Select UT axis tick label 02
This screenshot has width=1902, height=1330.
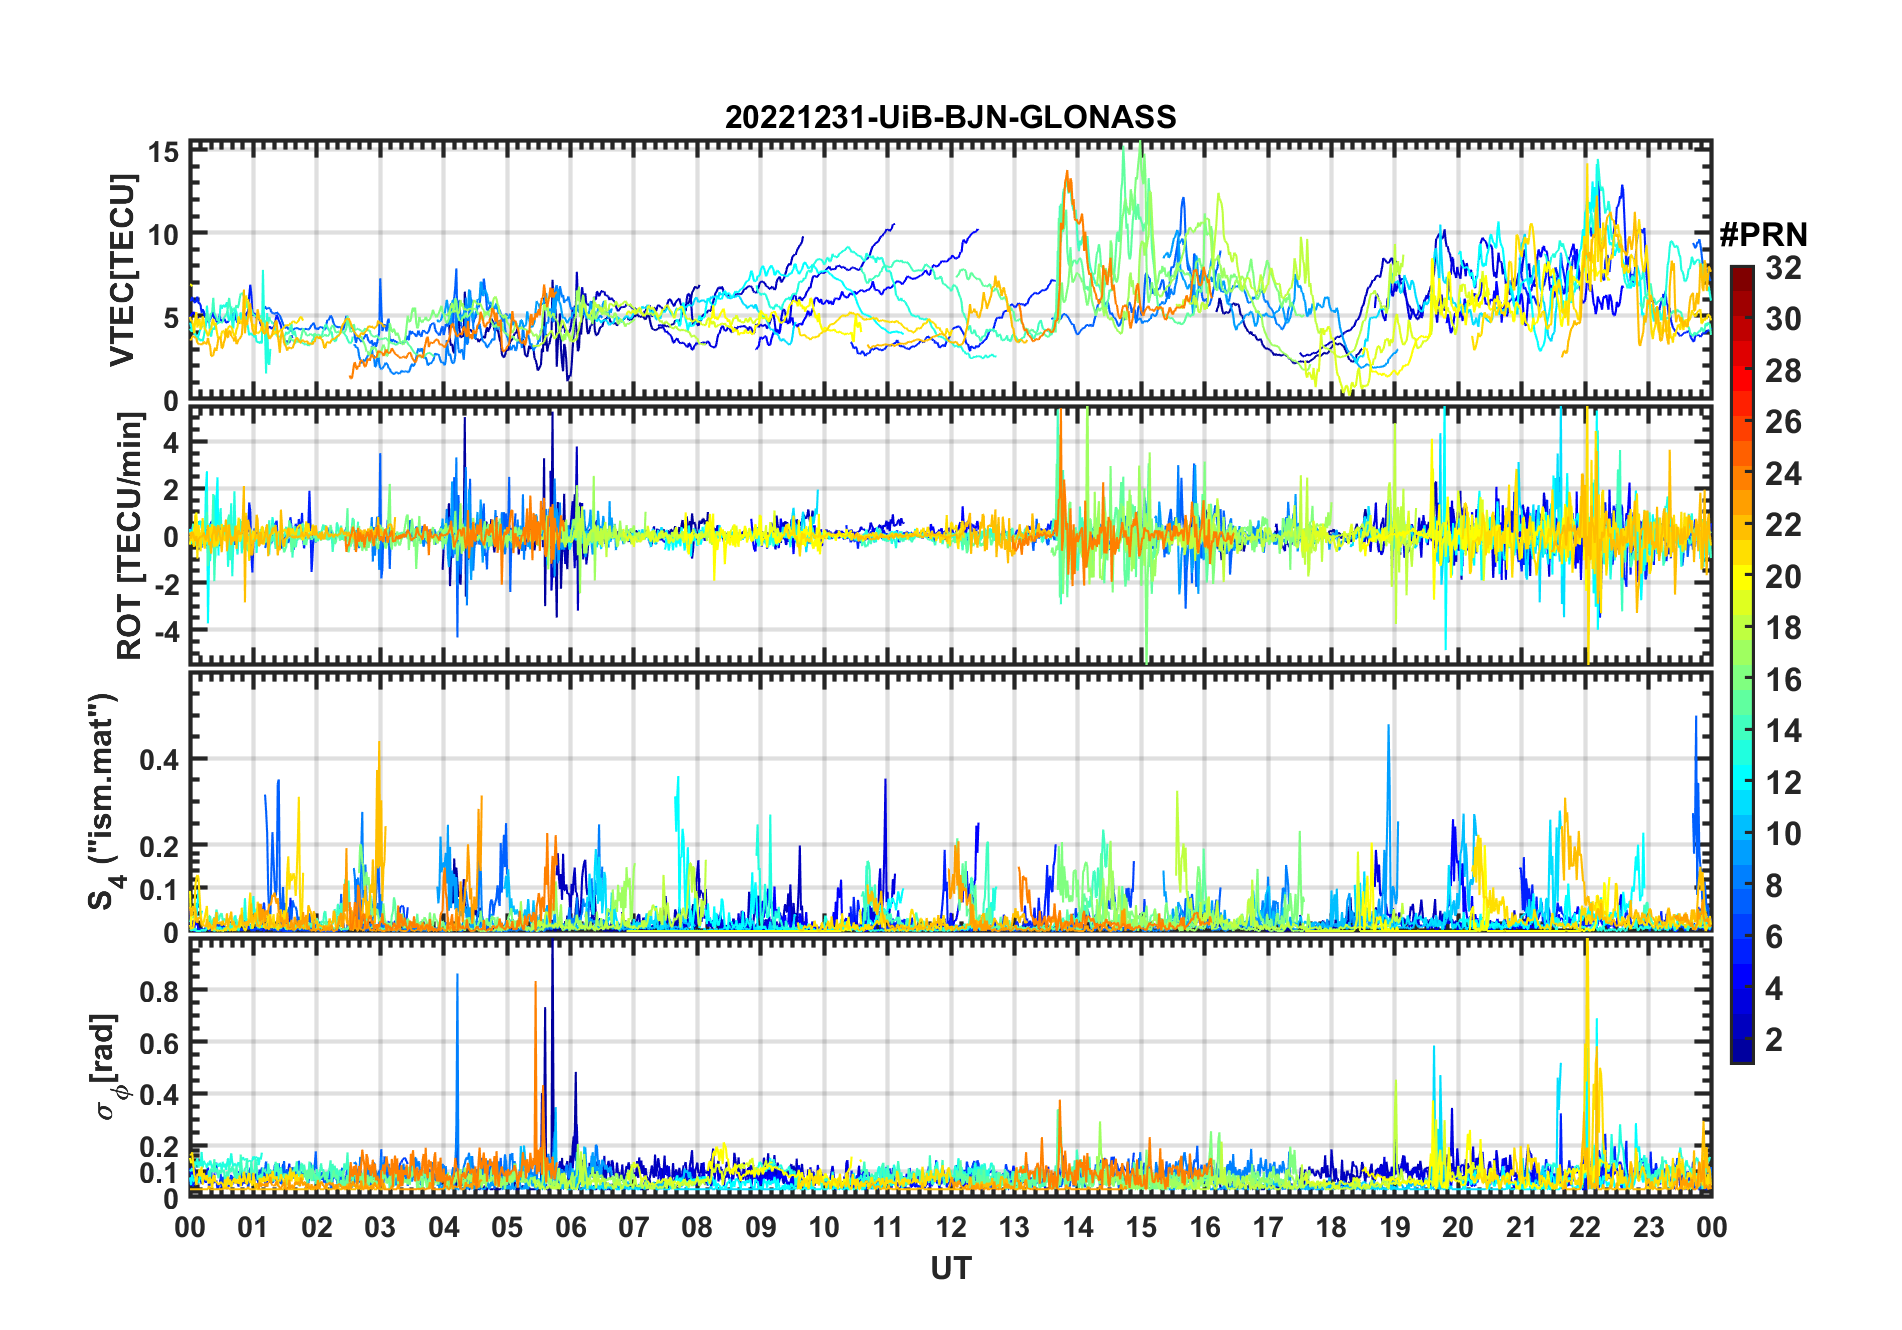pos(317,1227)
